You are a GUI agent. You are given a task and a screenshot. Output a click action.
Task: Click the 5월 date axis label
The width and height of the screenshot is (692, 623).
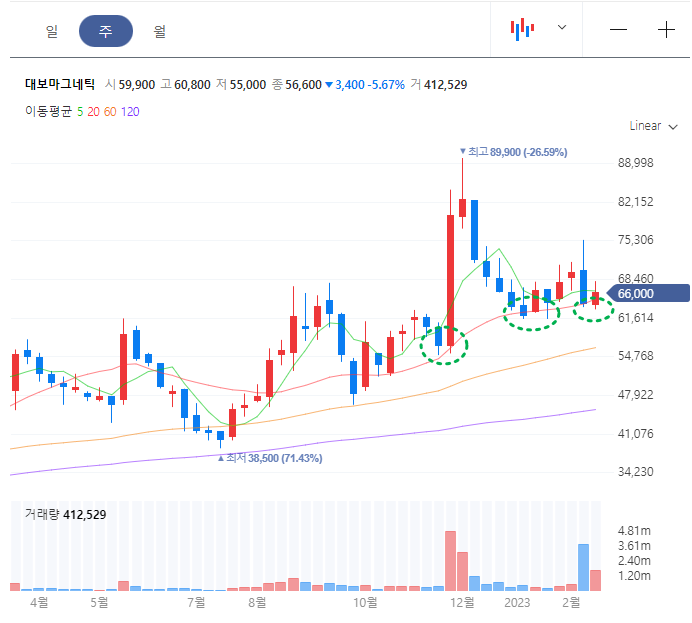[x=99, y=602]
